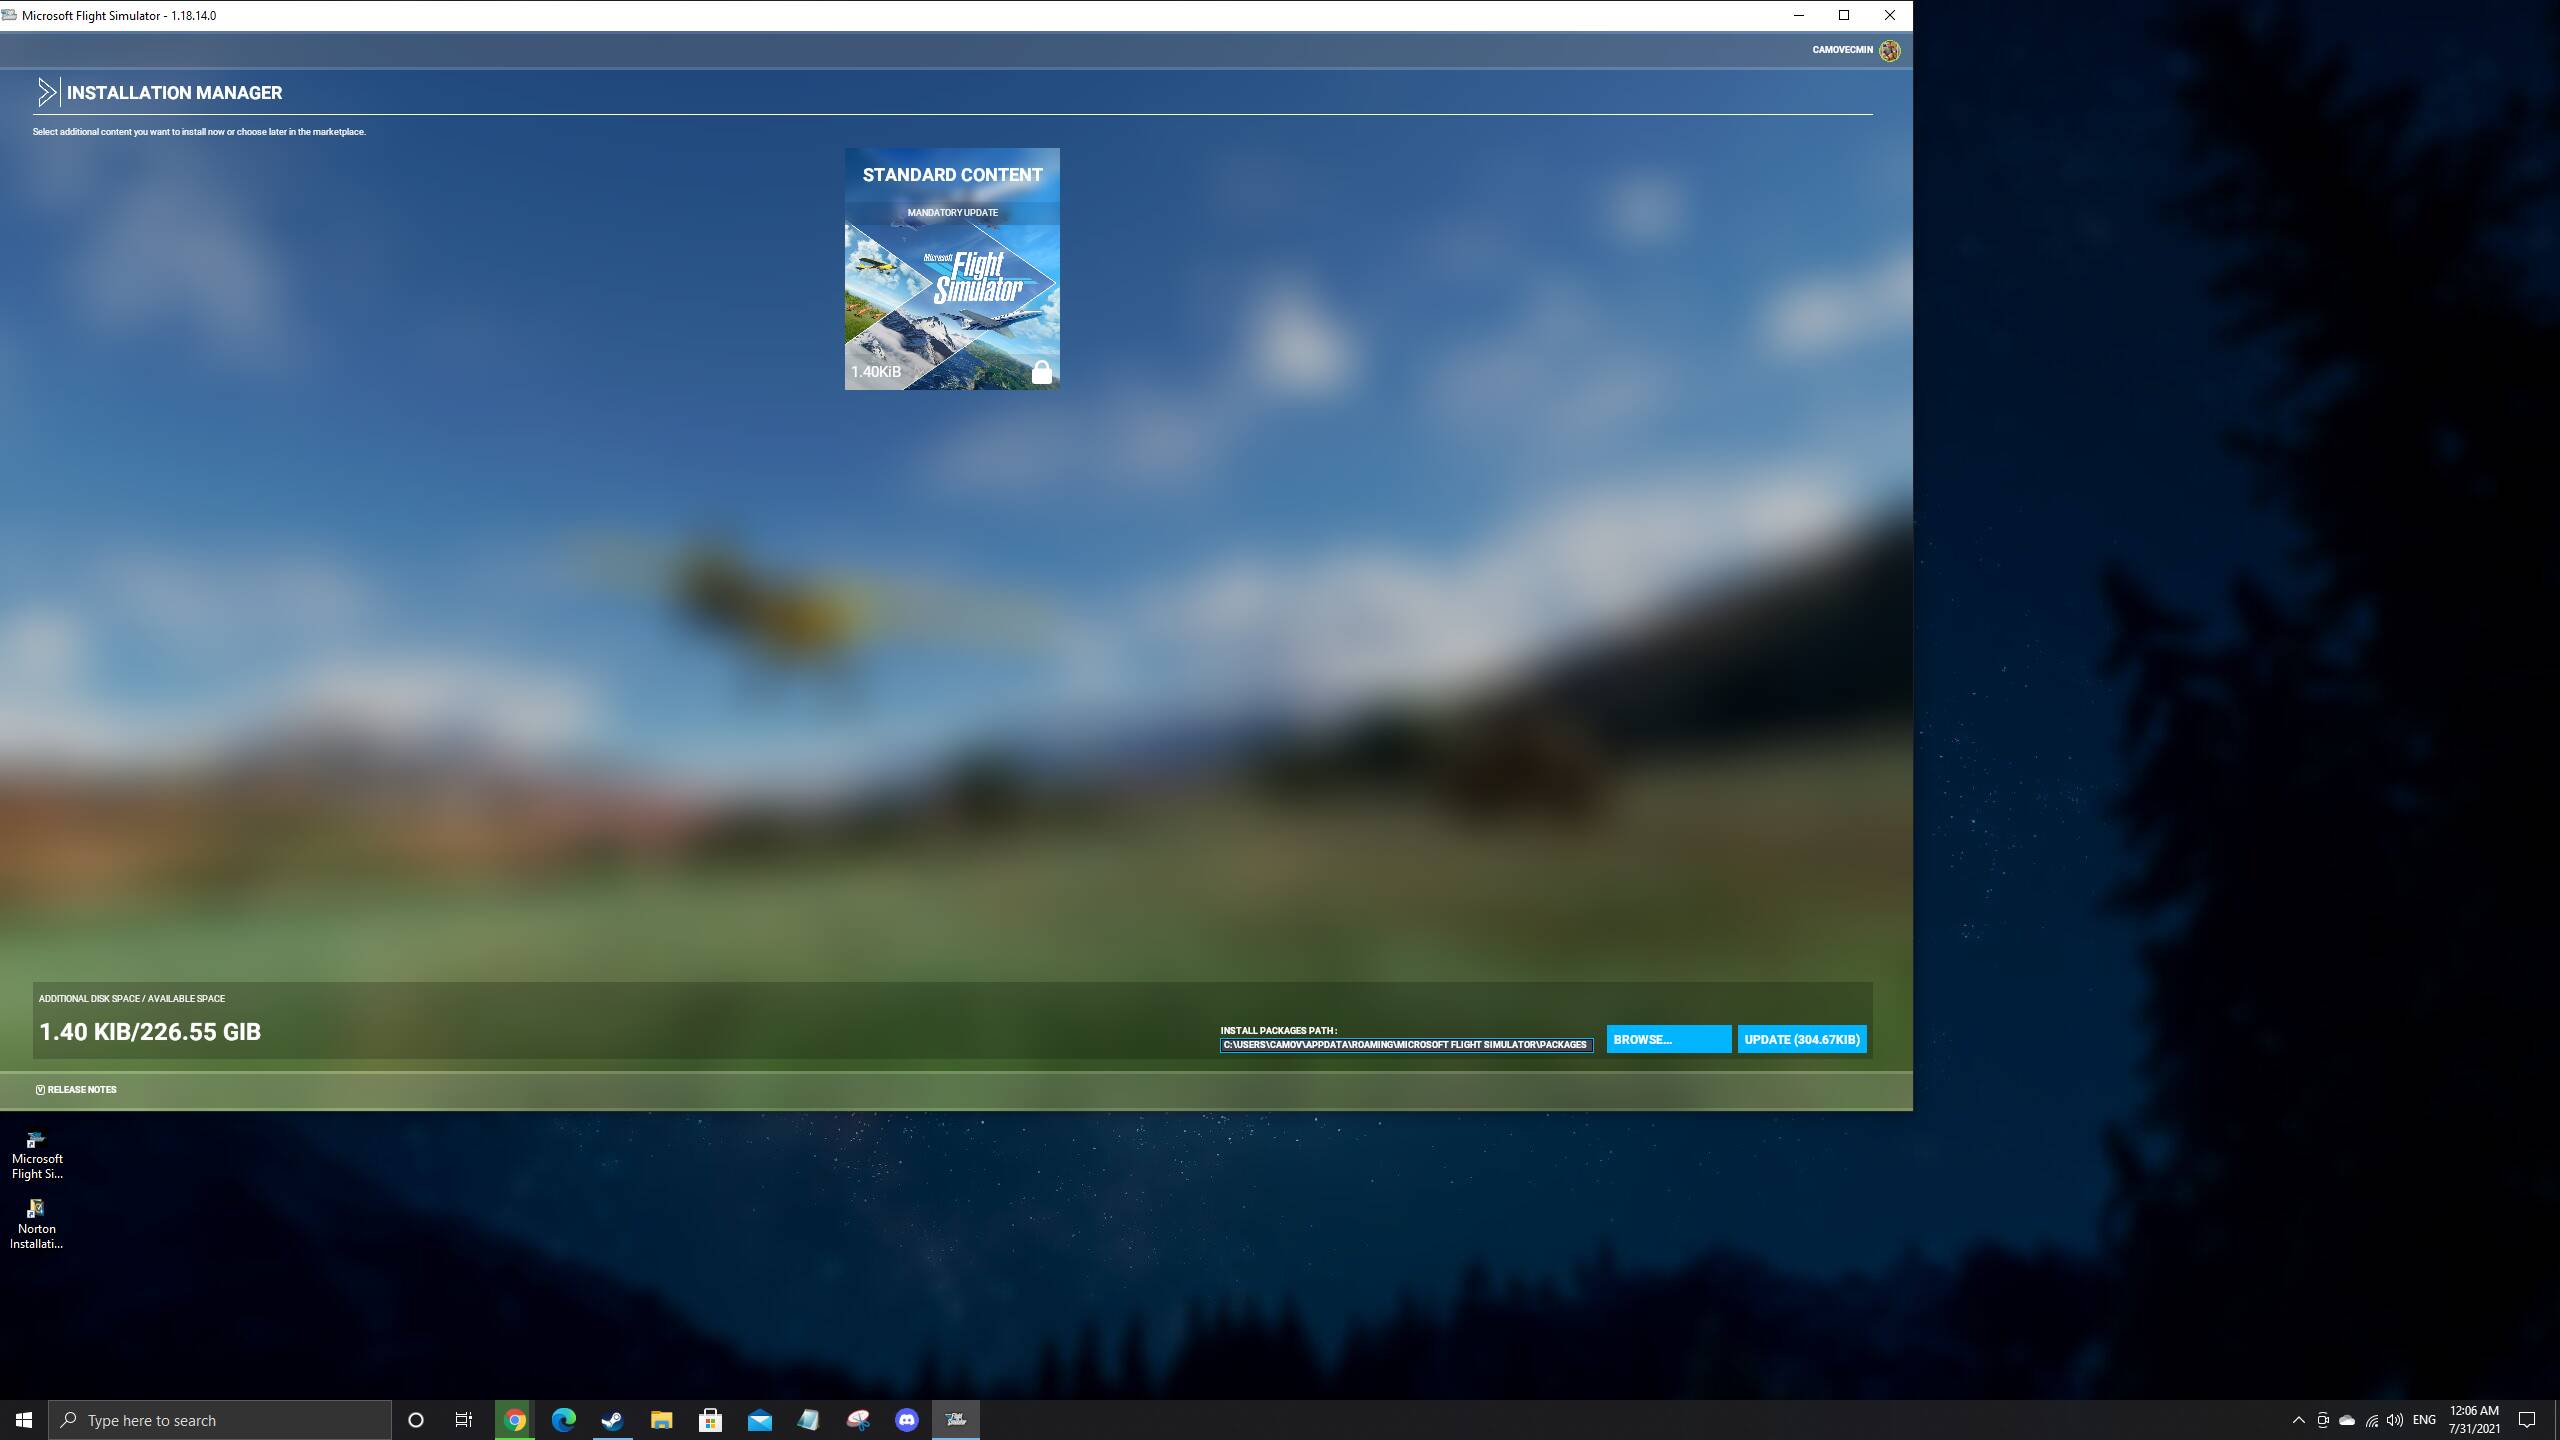The image size is (2560, 1440).
Task: Open Steam from the taskbar
Action: pyautogui.click(x=612, y=1420)
